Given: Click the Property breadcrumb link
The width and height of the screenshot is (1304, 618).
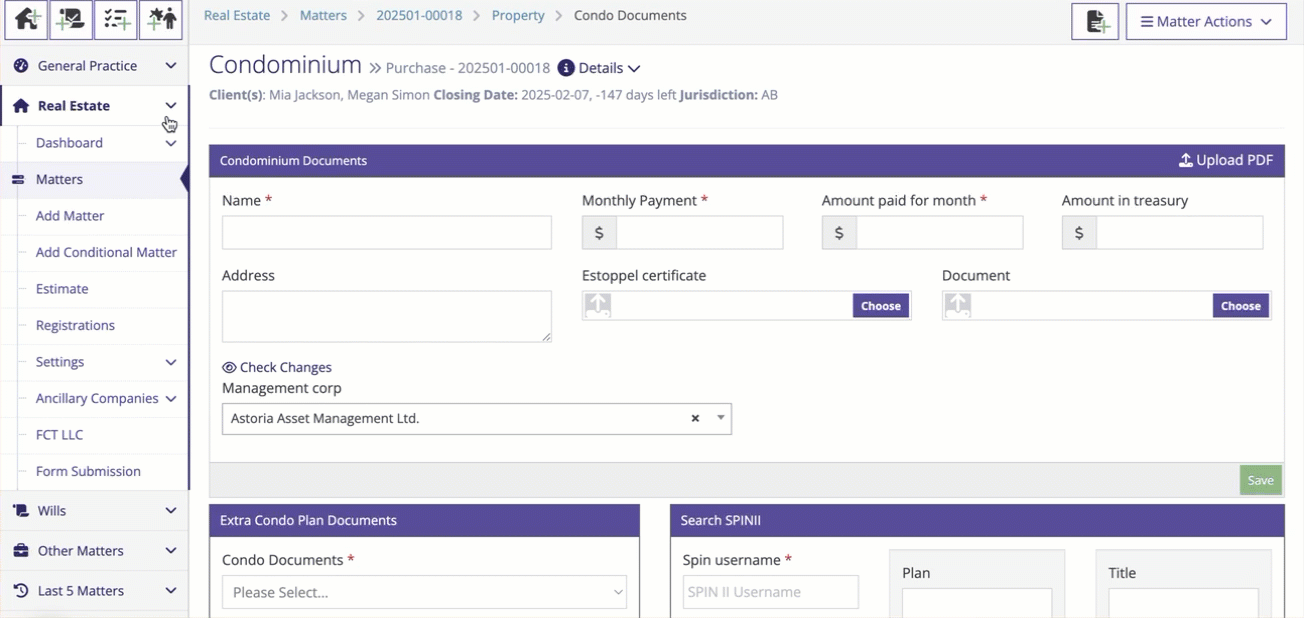Looking at the screenshot, I should (x=518, y=16).
